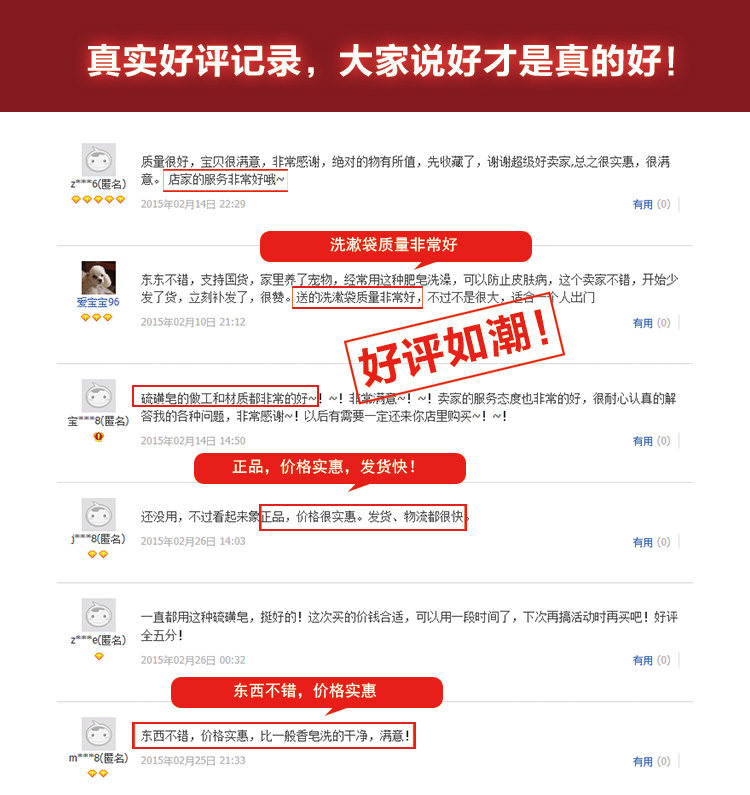Click the avatar of reviewer 宝***8(匿名)
The width and height of the screenshot is (750, 795).
tap(98, 396)
